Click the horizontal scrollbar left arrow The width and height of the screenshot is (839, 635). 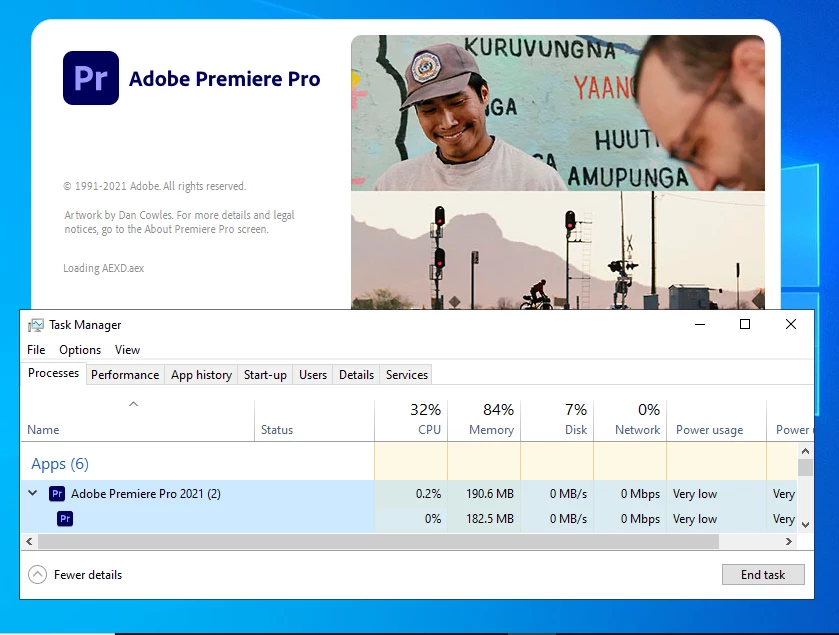(29, 541)
